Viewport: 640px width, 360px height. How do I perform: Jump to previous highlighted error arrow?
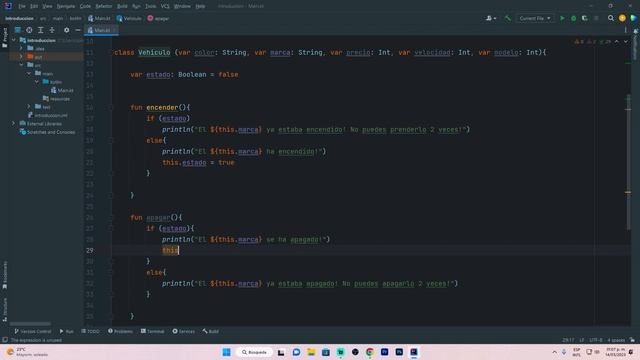click(617, 42)
